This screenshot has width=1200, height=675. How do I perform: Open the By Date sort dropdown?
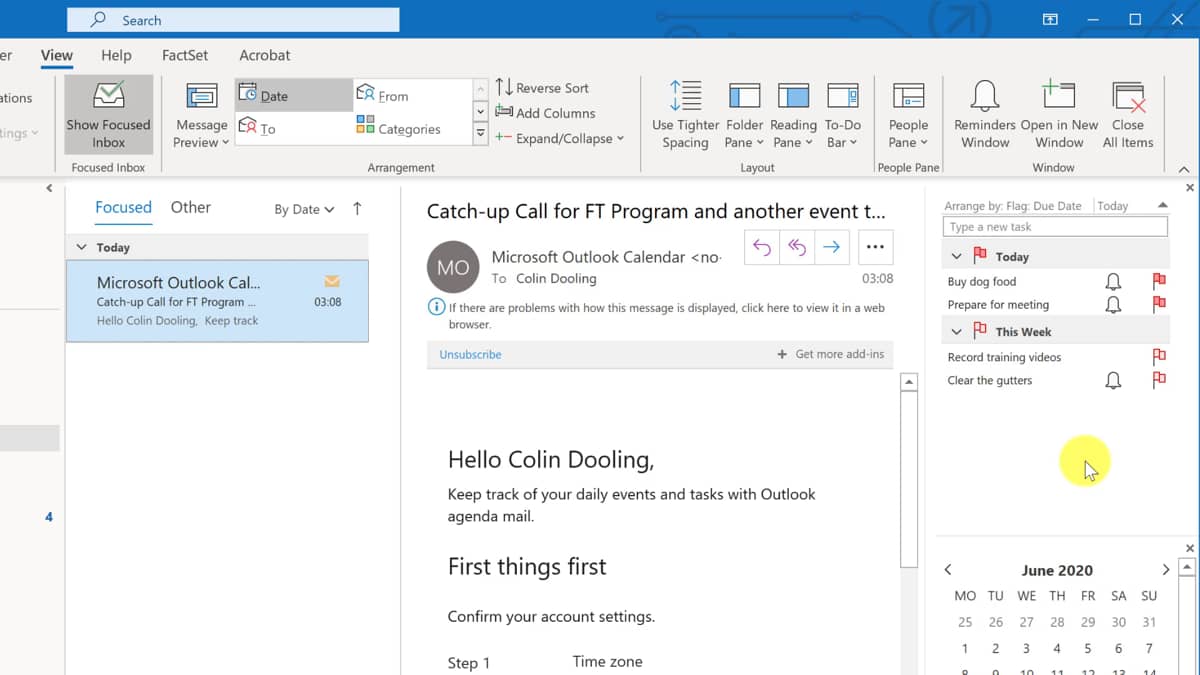(x=304, y=209)
